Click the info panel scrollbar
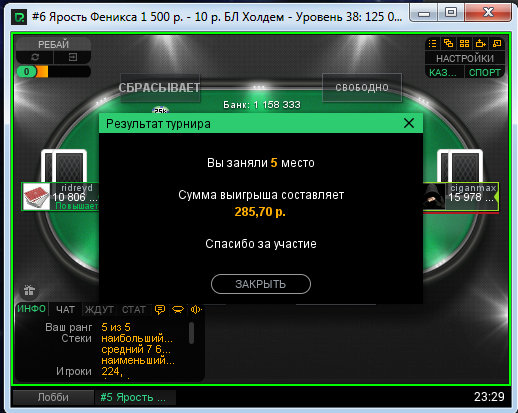This screenshot has width=518, height=413. pyautogui.click(x=192, y=333)
